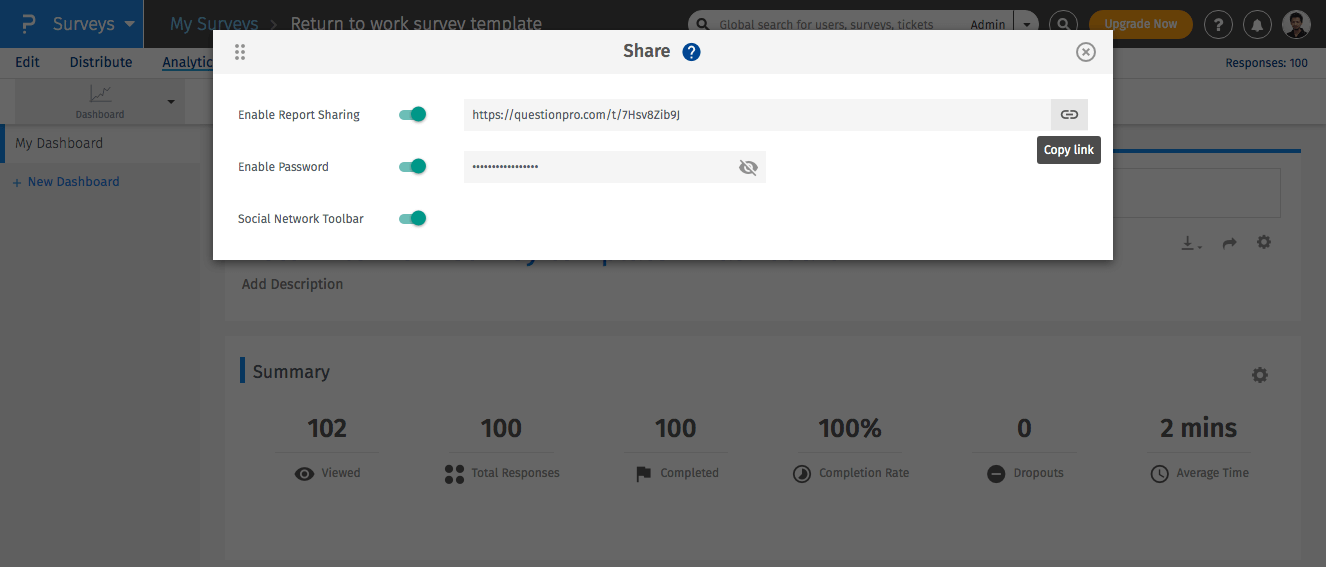Screen dimensions: 1326x567
Task: Grab the Share dialog drag handle
Action: 240,52
